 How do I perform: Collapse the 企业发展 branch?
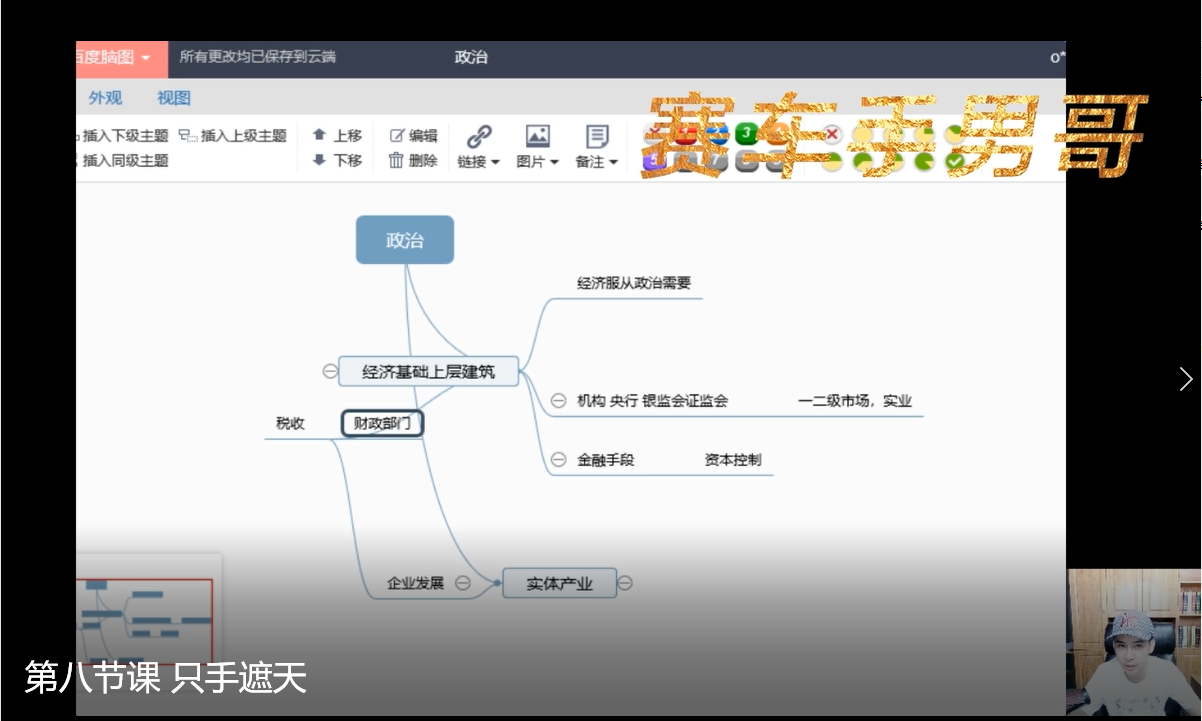tap(462, 583)
